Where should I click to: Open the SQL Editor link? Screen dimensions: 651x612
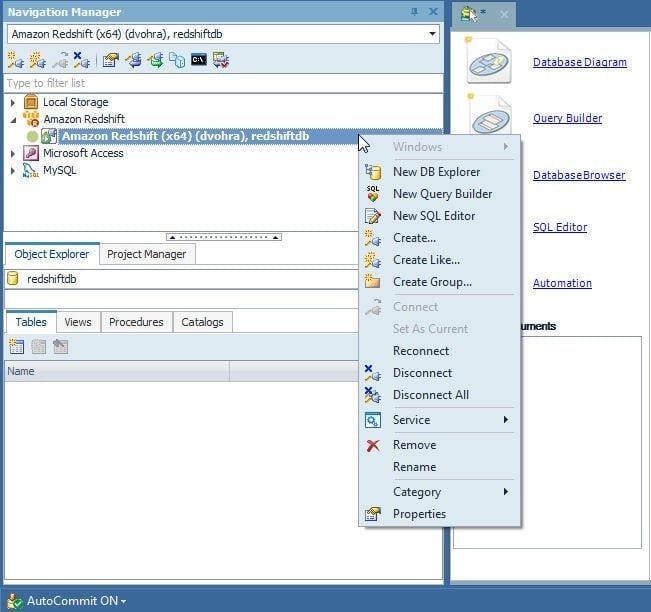[x=560, y=227]
